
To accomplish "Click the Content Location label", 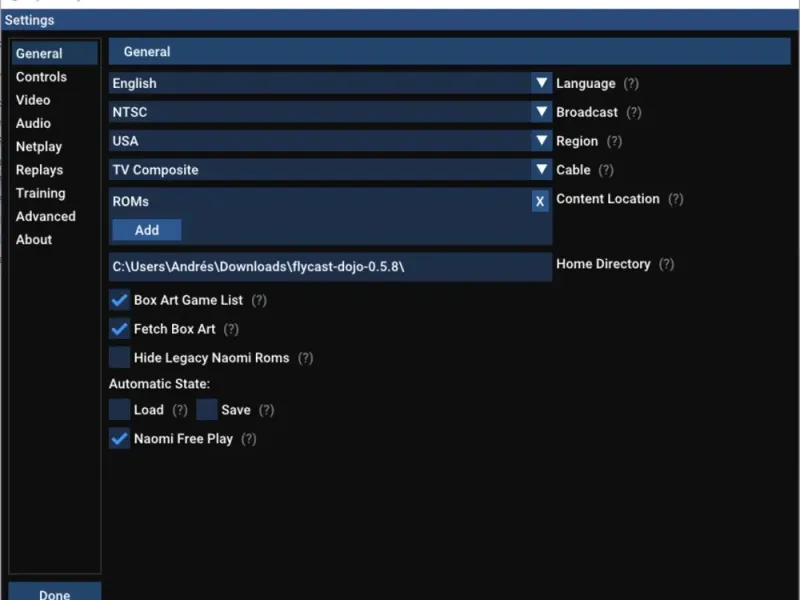I will [608, 199].
